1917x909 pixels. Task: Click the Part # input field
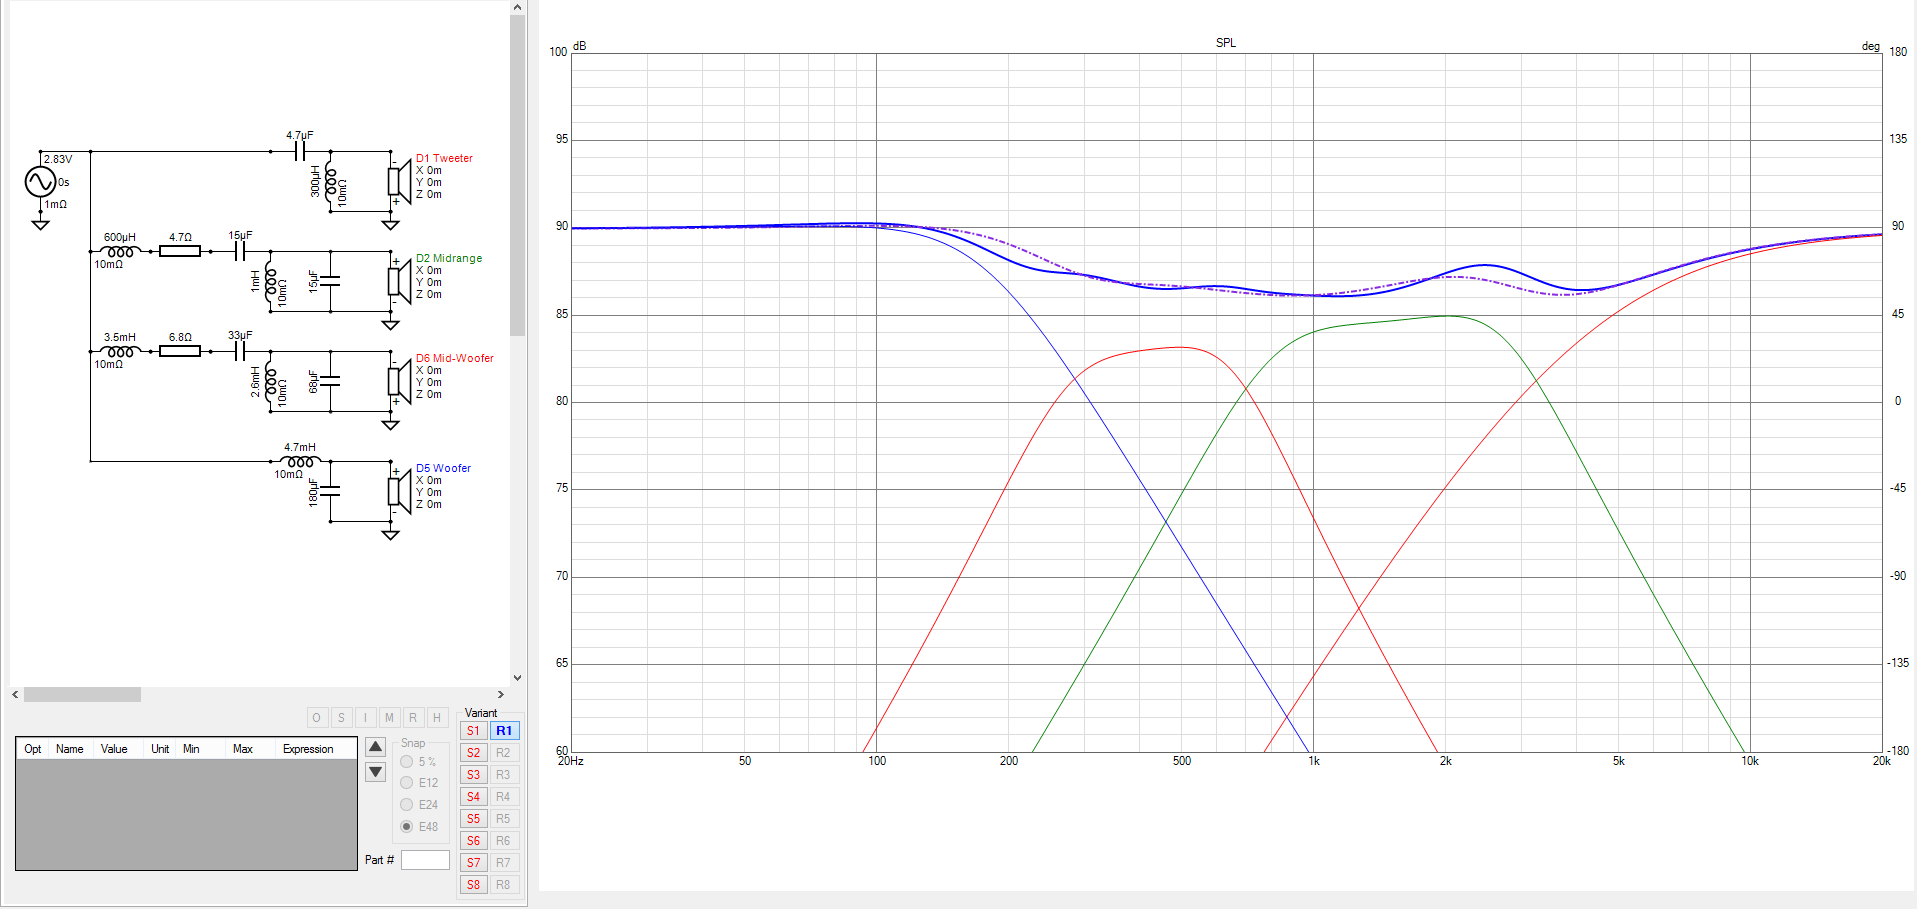coord(425,860)
